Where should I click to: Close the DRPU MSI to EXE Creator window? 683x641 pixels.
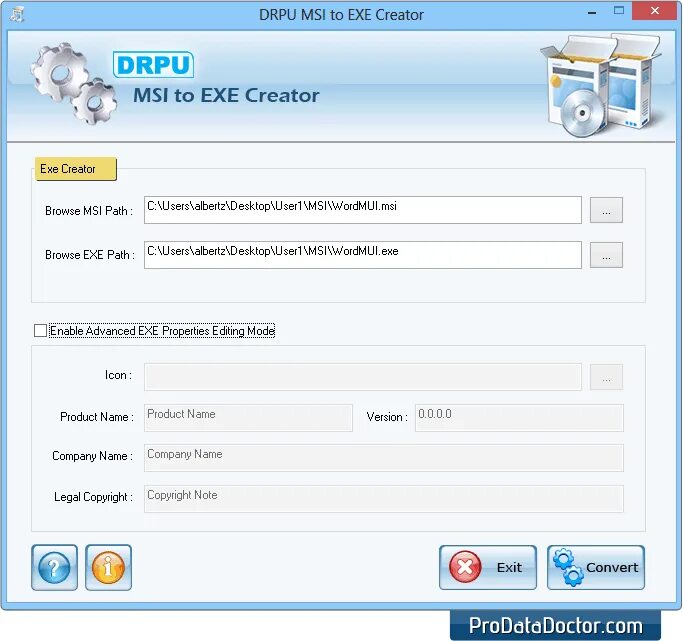[655, 11]
